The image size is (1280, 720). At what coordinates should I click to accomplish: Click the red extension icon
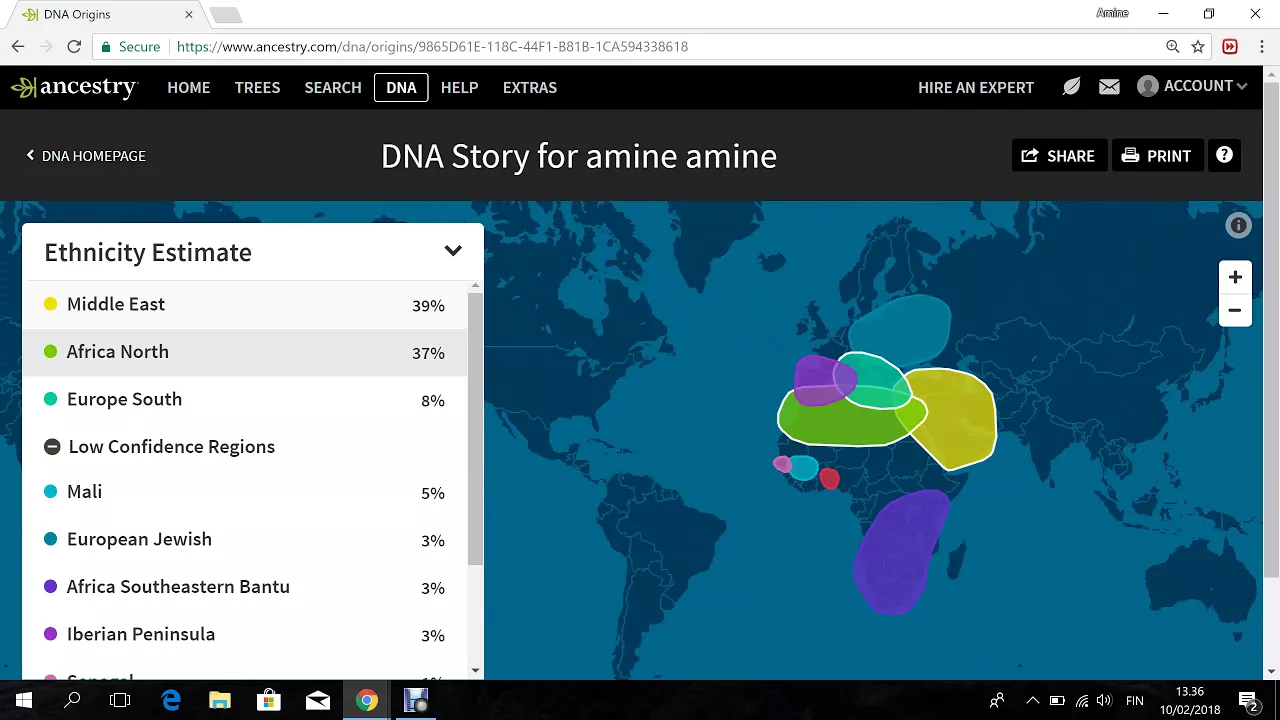click(1230, 46)
